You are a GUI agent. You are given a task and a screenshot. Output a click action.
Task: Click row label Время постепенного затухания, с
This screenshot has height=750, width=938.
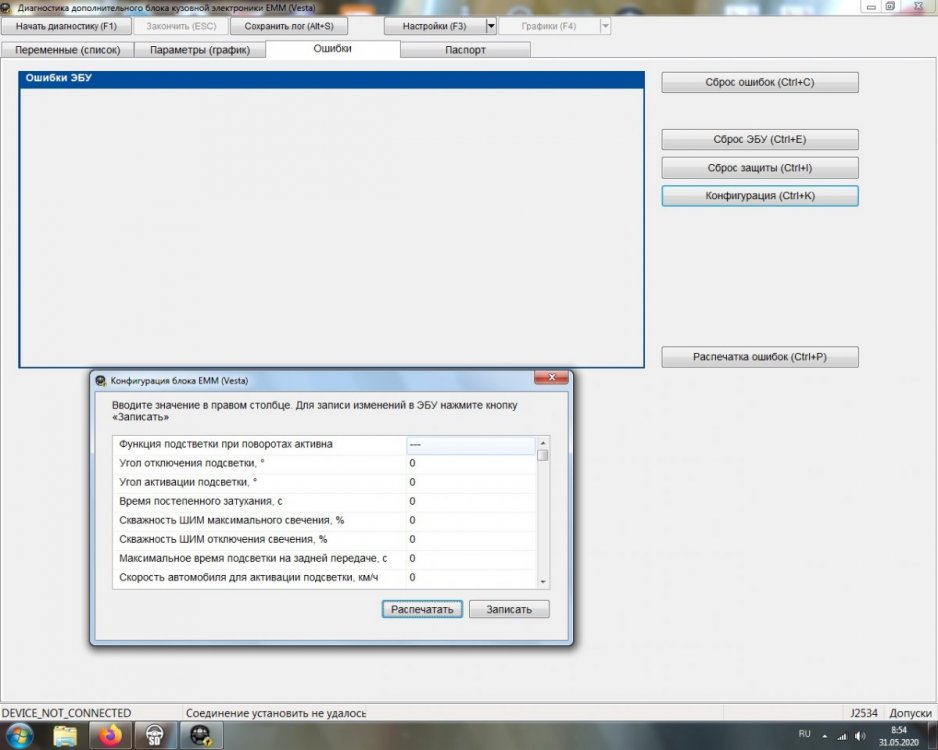tap(200, 502)
